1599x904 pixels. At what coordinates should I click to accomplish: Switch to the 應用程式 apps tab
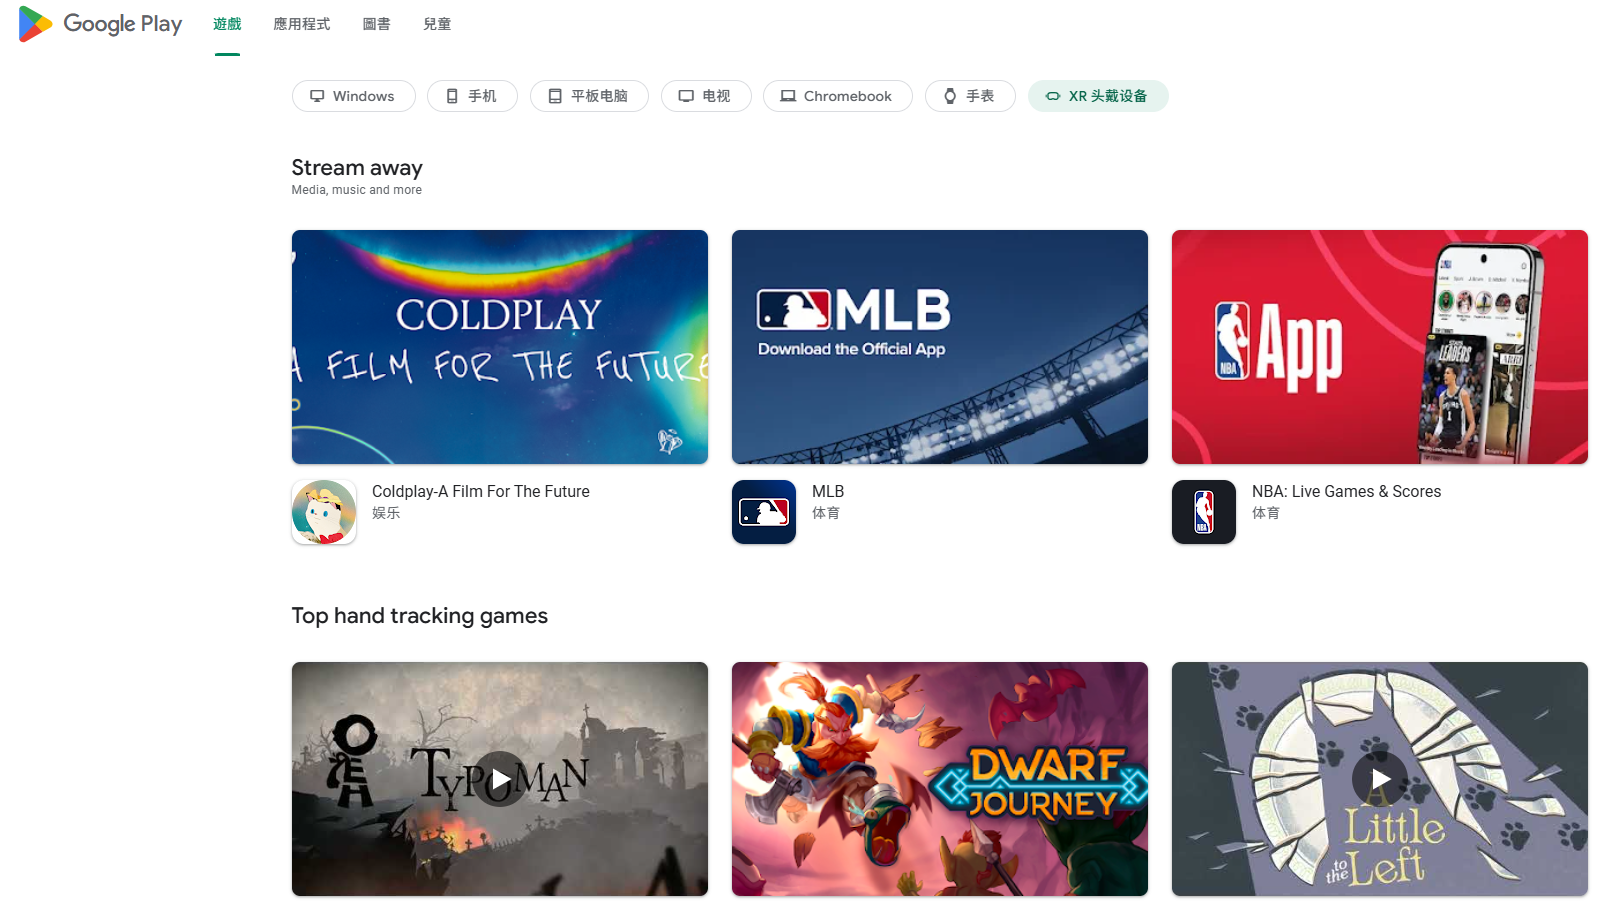point(302,24)
